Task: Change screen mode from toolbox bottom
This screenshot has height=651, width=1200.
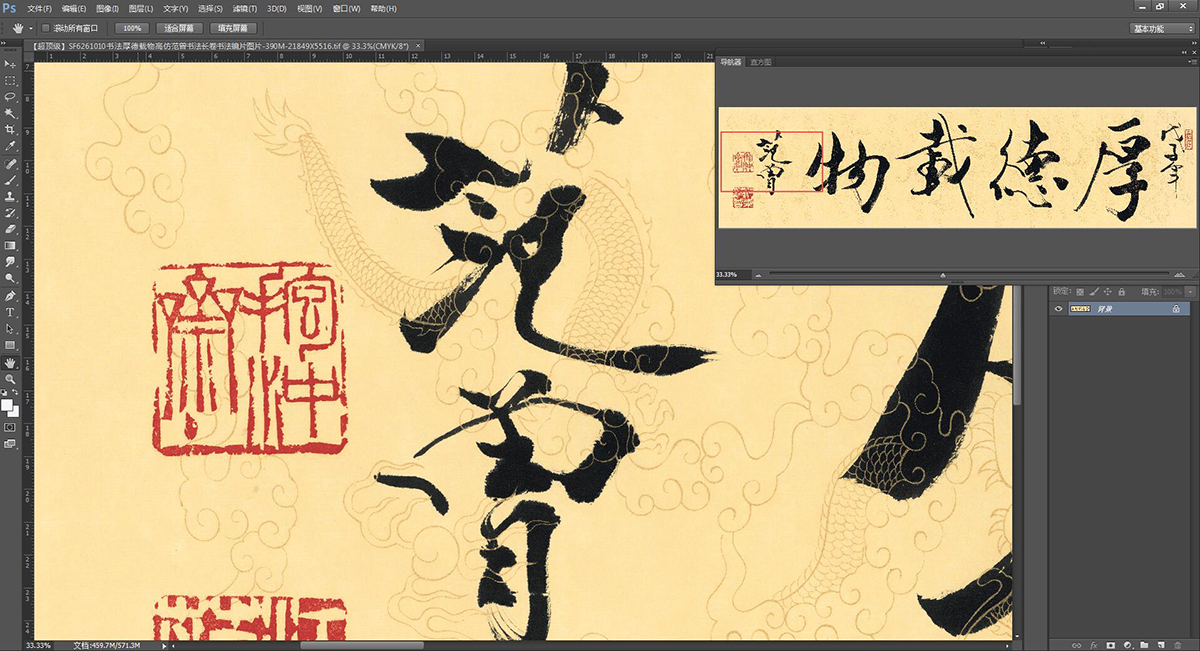Action: [10, 443]
